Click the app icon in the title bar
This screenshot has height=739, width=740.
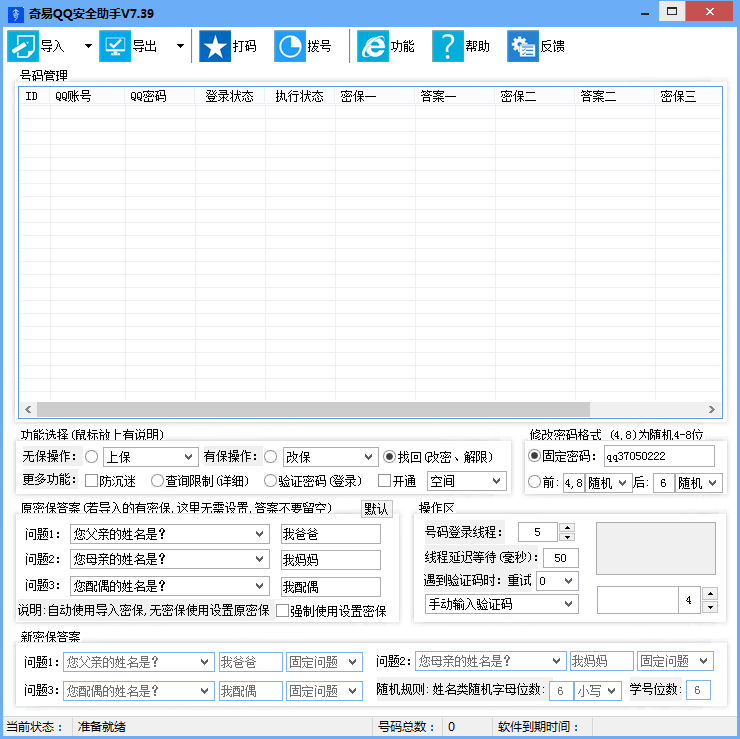click(x=14, y=13)
